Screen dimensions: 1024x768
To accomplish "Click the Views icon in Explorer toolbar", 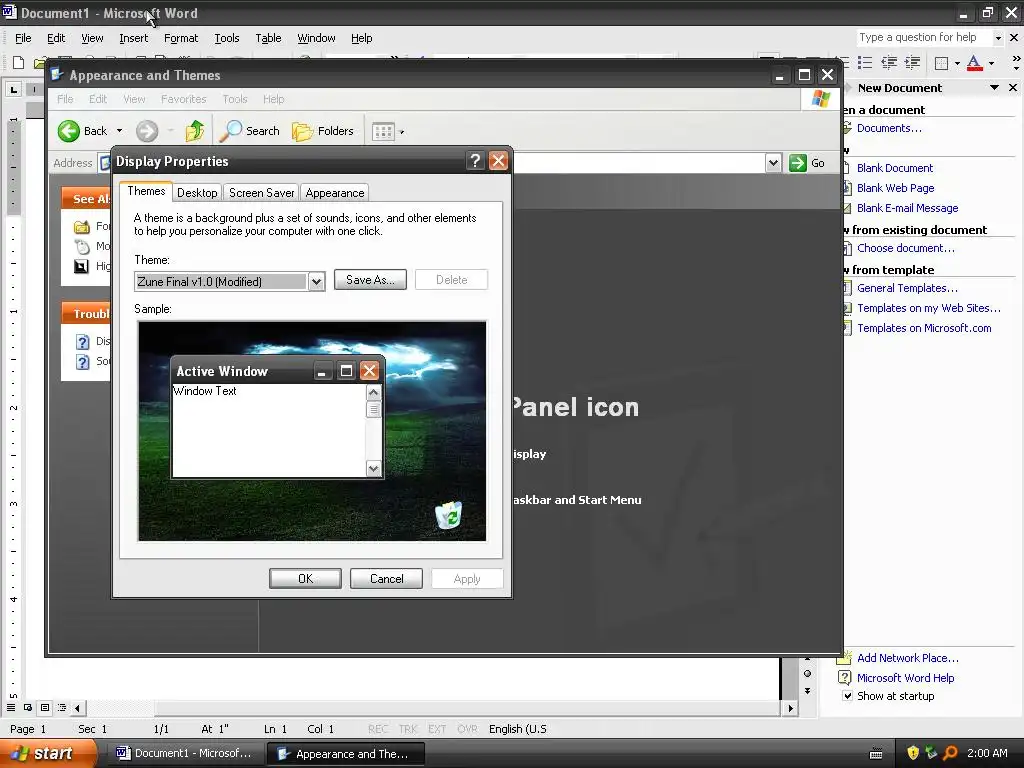I will [383, 132].
